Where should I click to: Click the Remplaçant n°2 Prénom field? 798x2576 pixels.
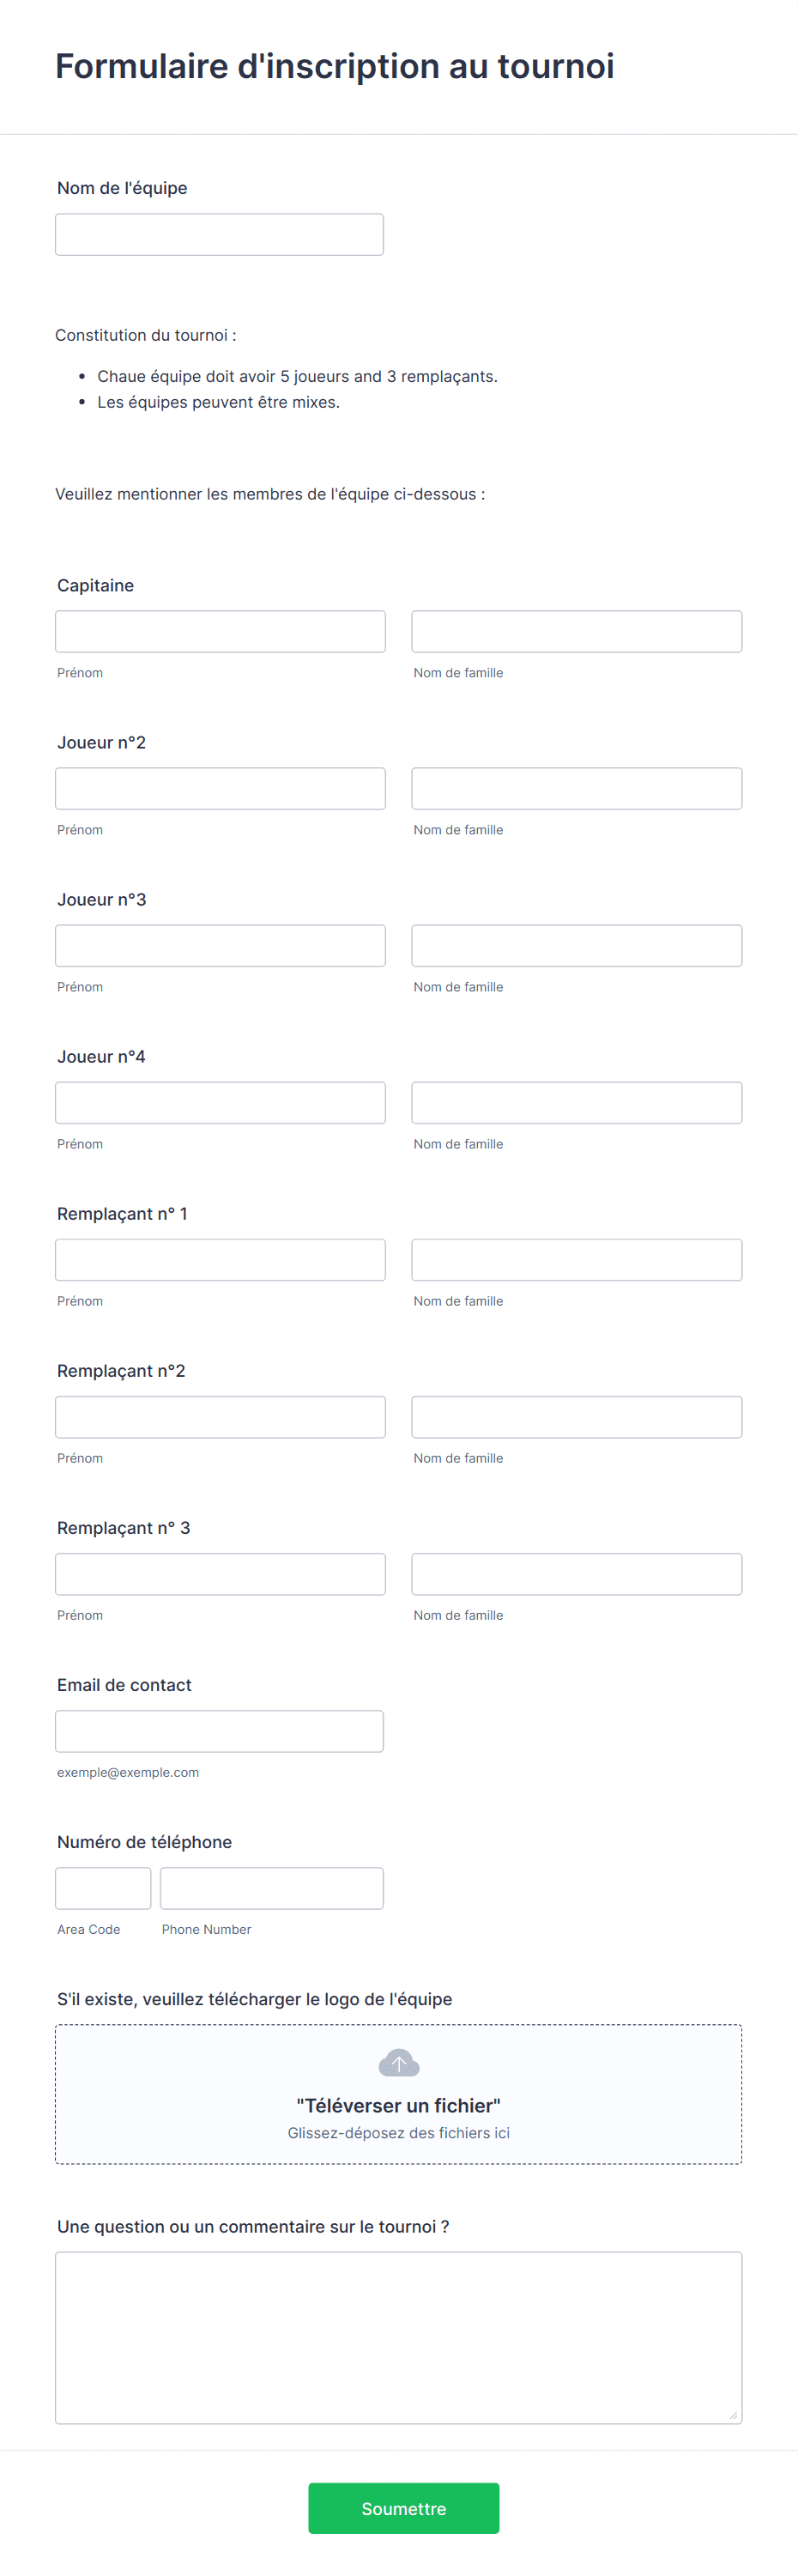click(x=220, y=1416)
